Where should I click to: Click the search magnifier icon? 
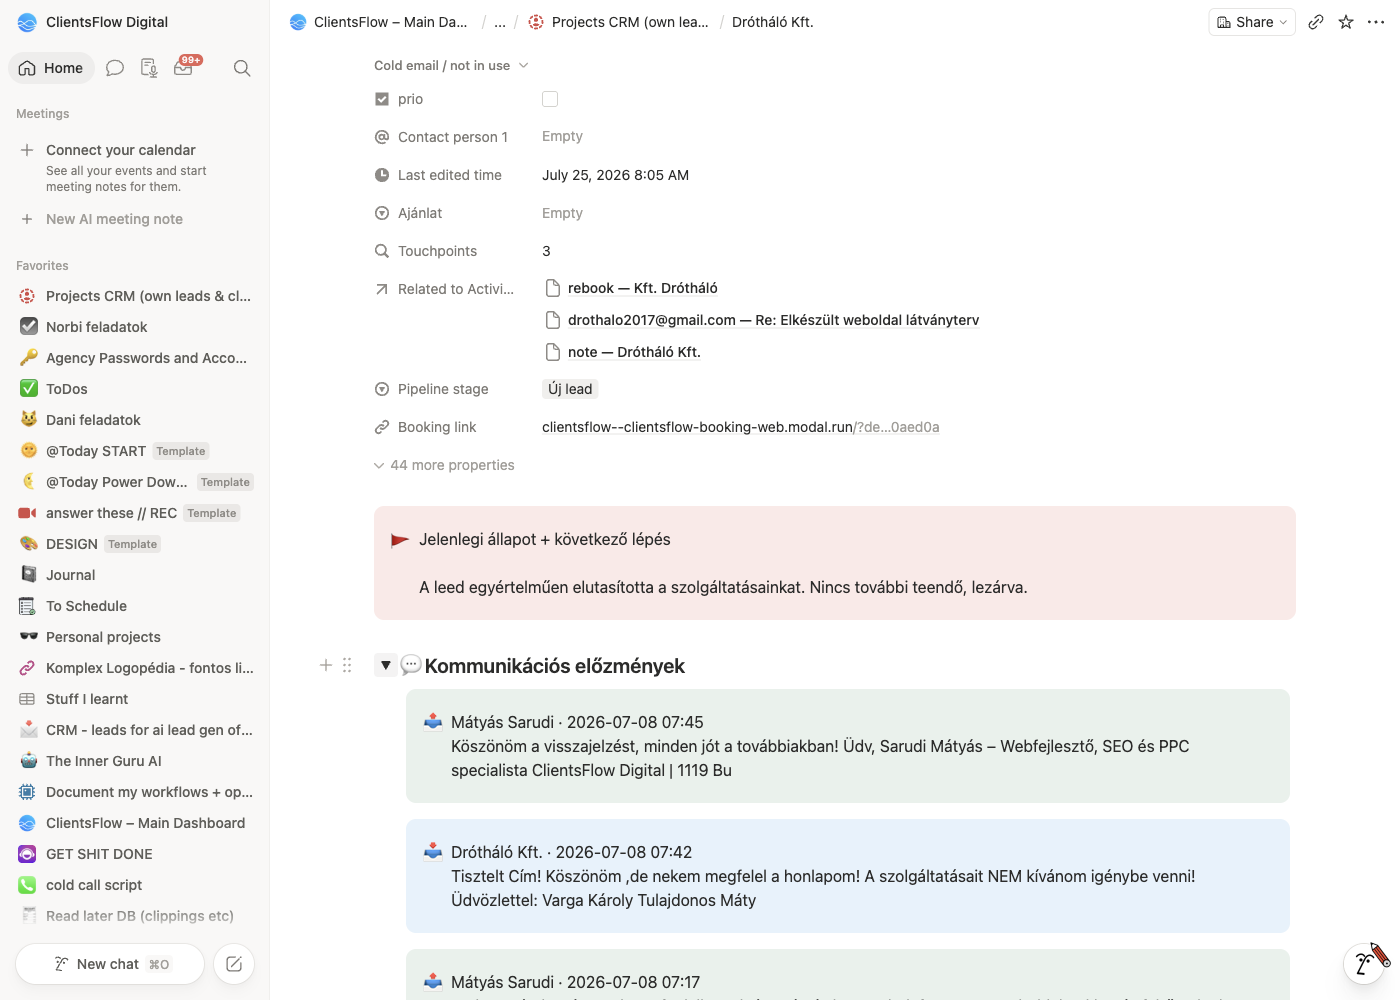point(242,68)
